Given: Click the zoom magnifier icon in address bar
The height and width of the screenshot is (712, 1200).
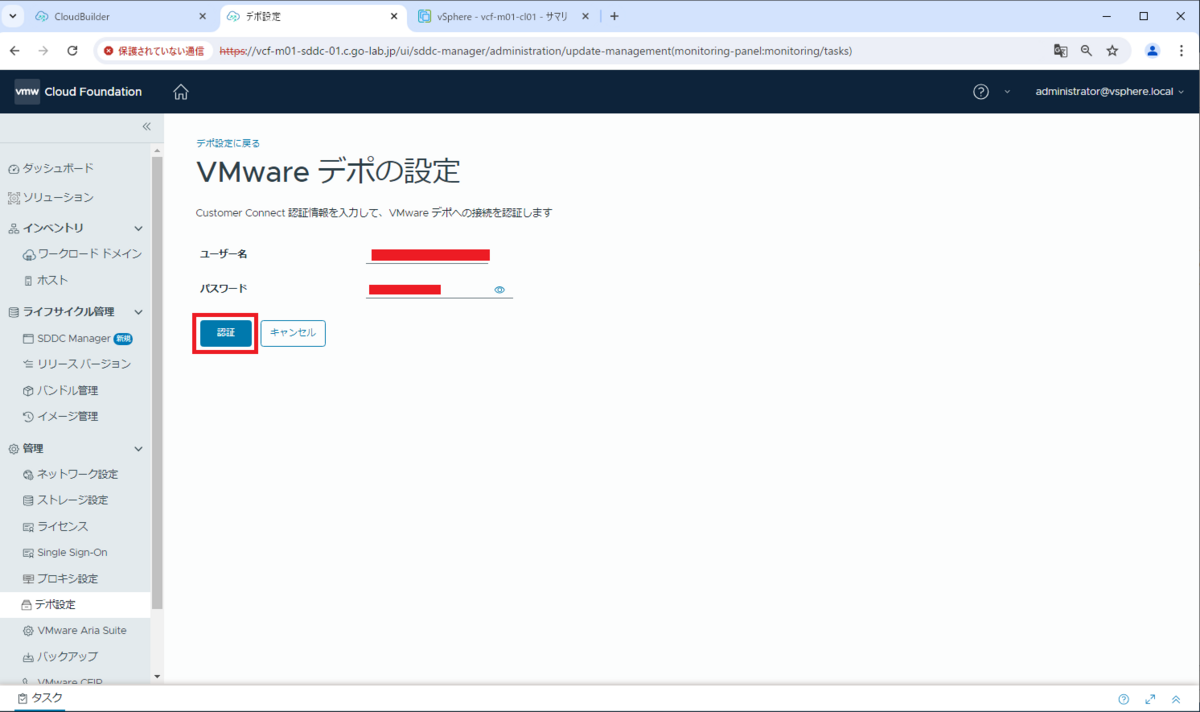Looking at the screenshot, I should (1087, 50).
